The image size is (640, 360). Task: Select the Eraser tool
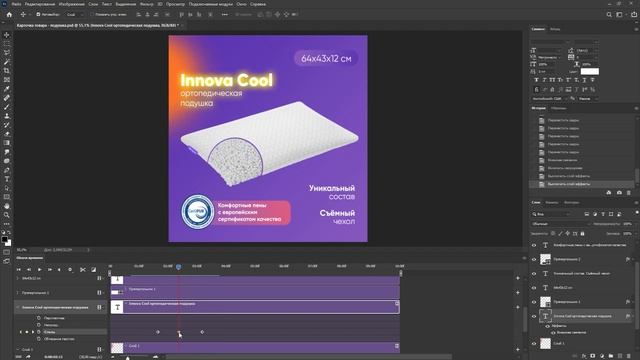pyautogui.click(x=7, y=134)
